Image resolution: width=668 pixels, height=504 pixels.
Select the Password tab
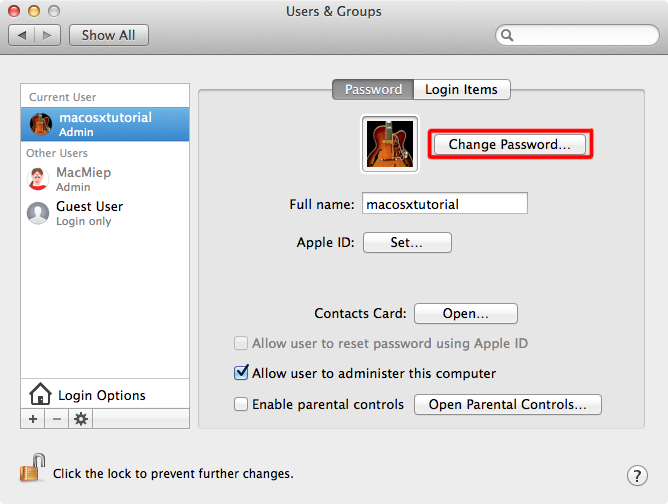point(373,89)
